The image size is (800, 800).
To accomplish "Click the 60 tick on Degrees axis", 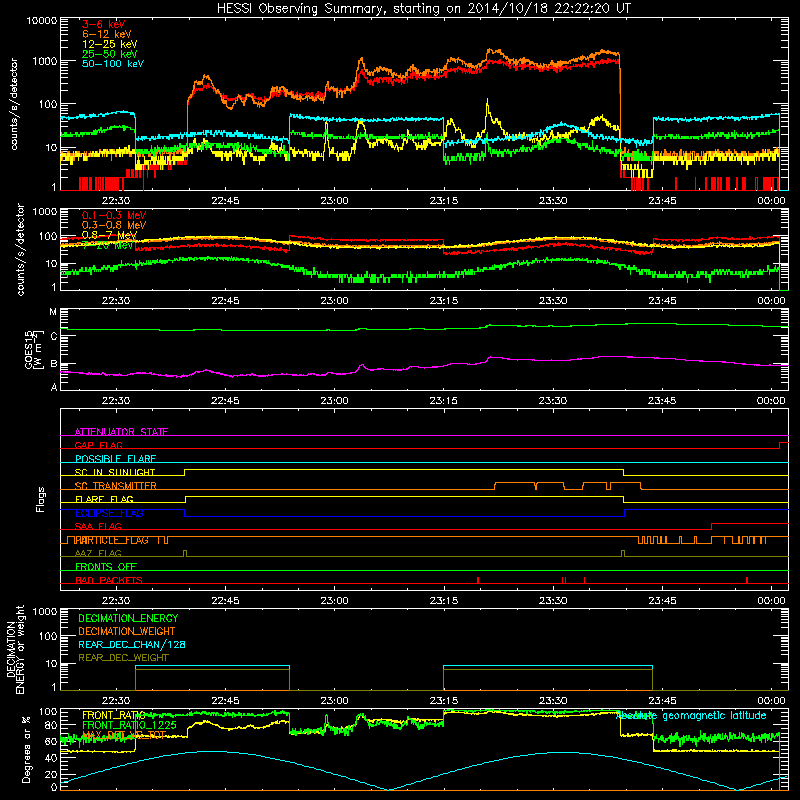I will pos(51,741).
